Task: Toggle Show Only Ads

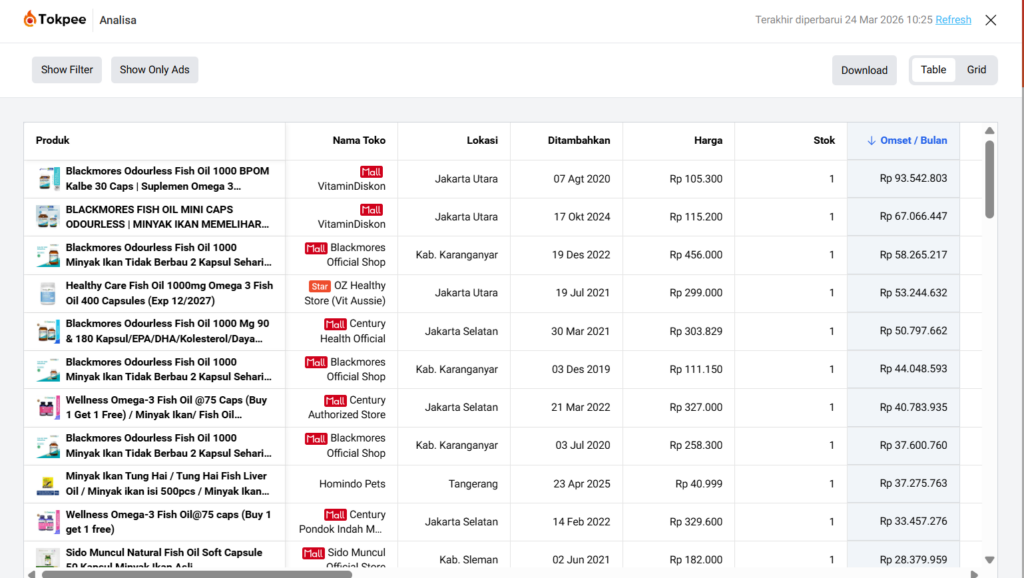Action: (x=154, y=70)
